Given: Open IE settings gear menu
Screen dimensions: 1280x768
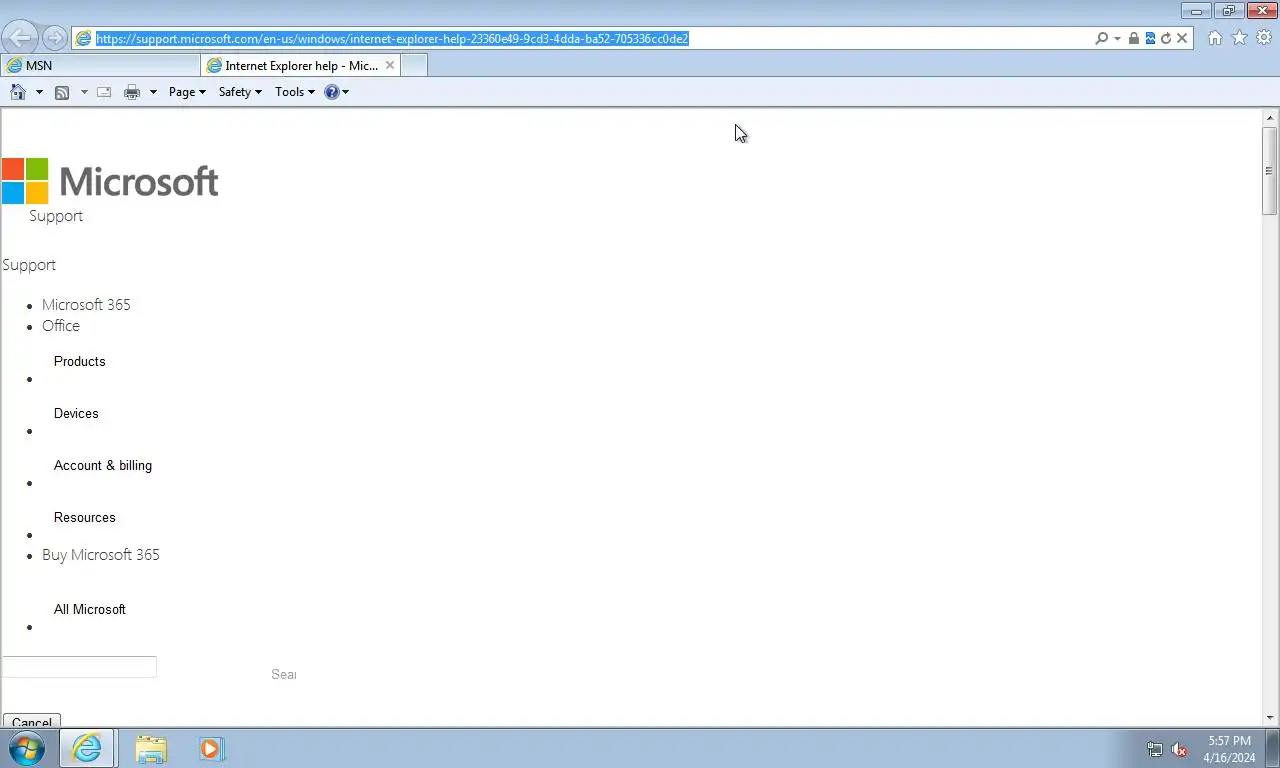Looking at the screenshot, I should (1264, 38).
